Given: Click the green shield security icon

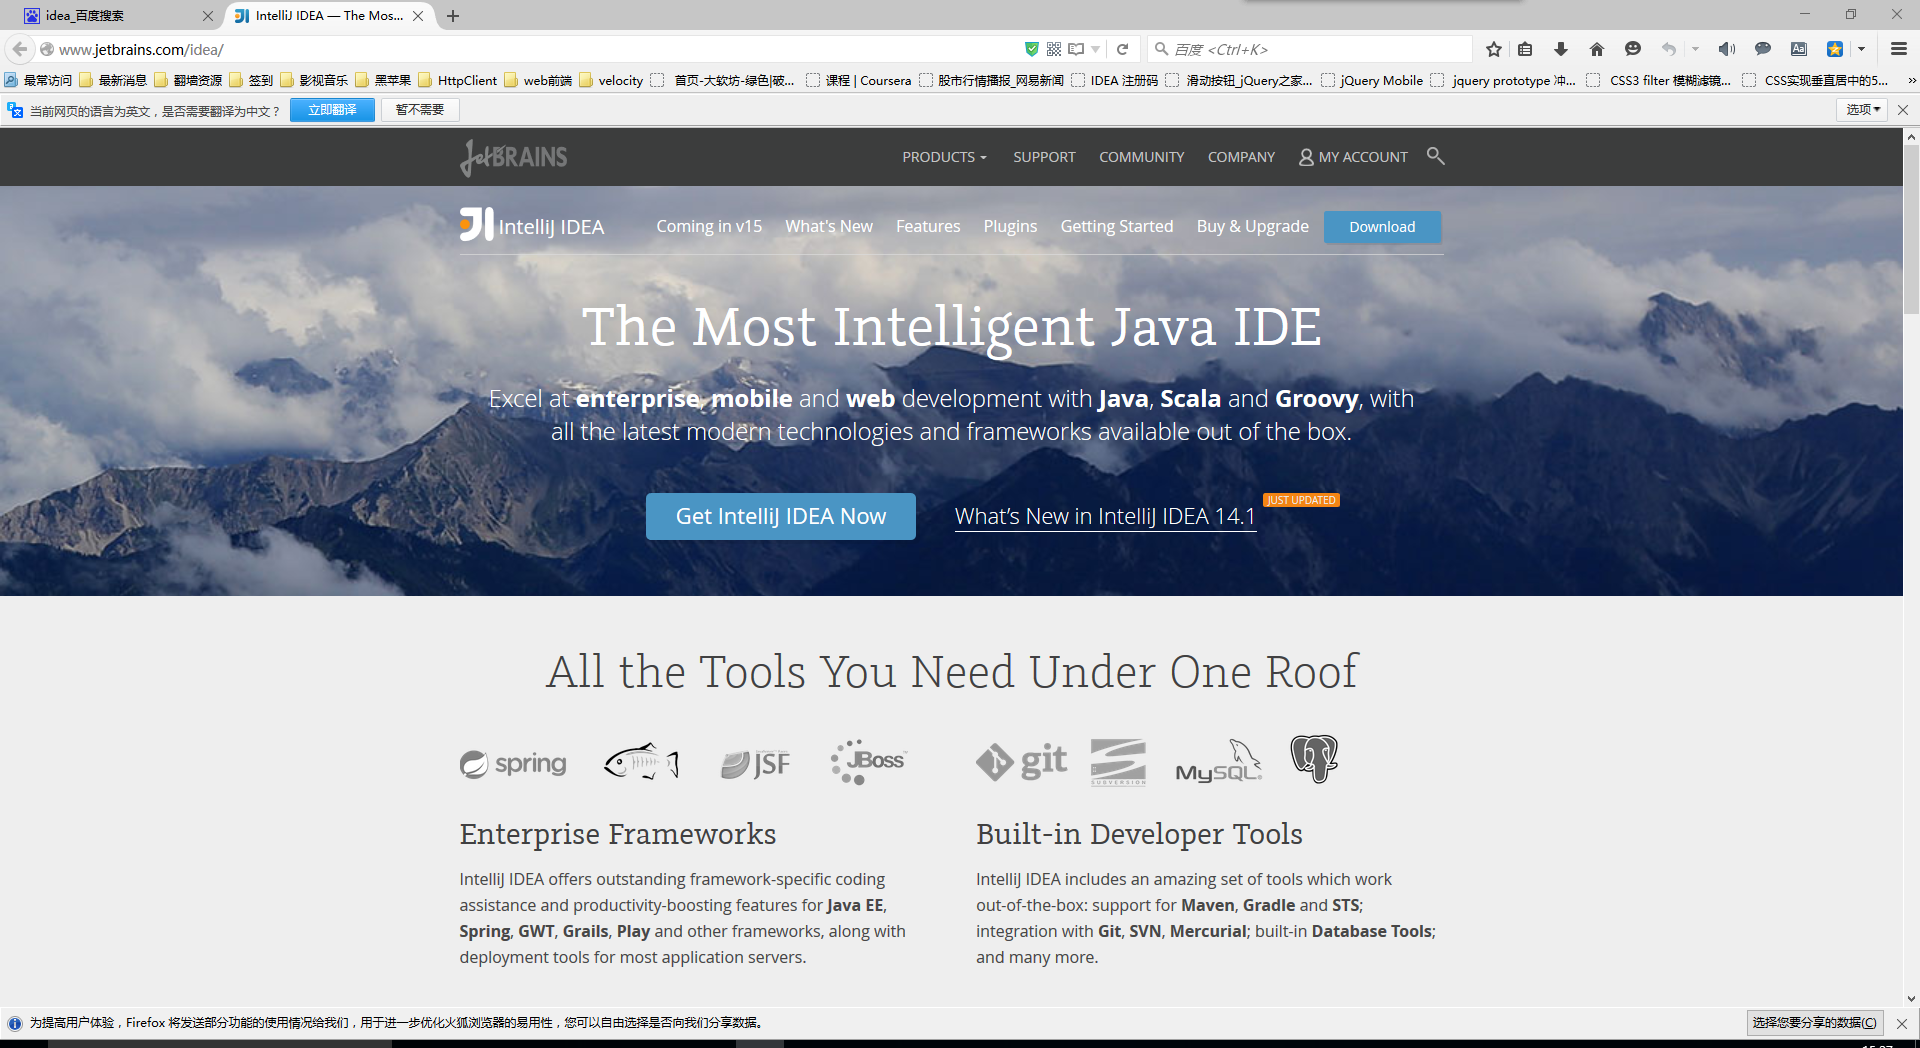Looking at the screenshot, I should pyautogui.click(x=1032, y=49).
